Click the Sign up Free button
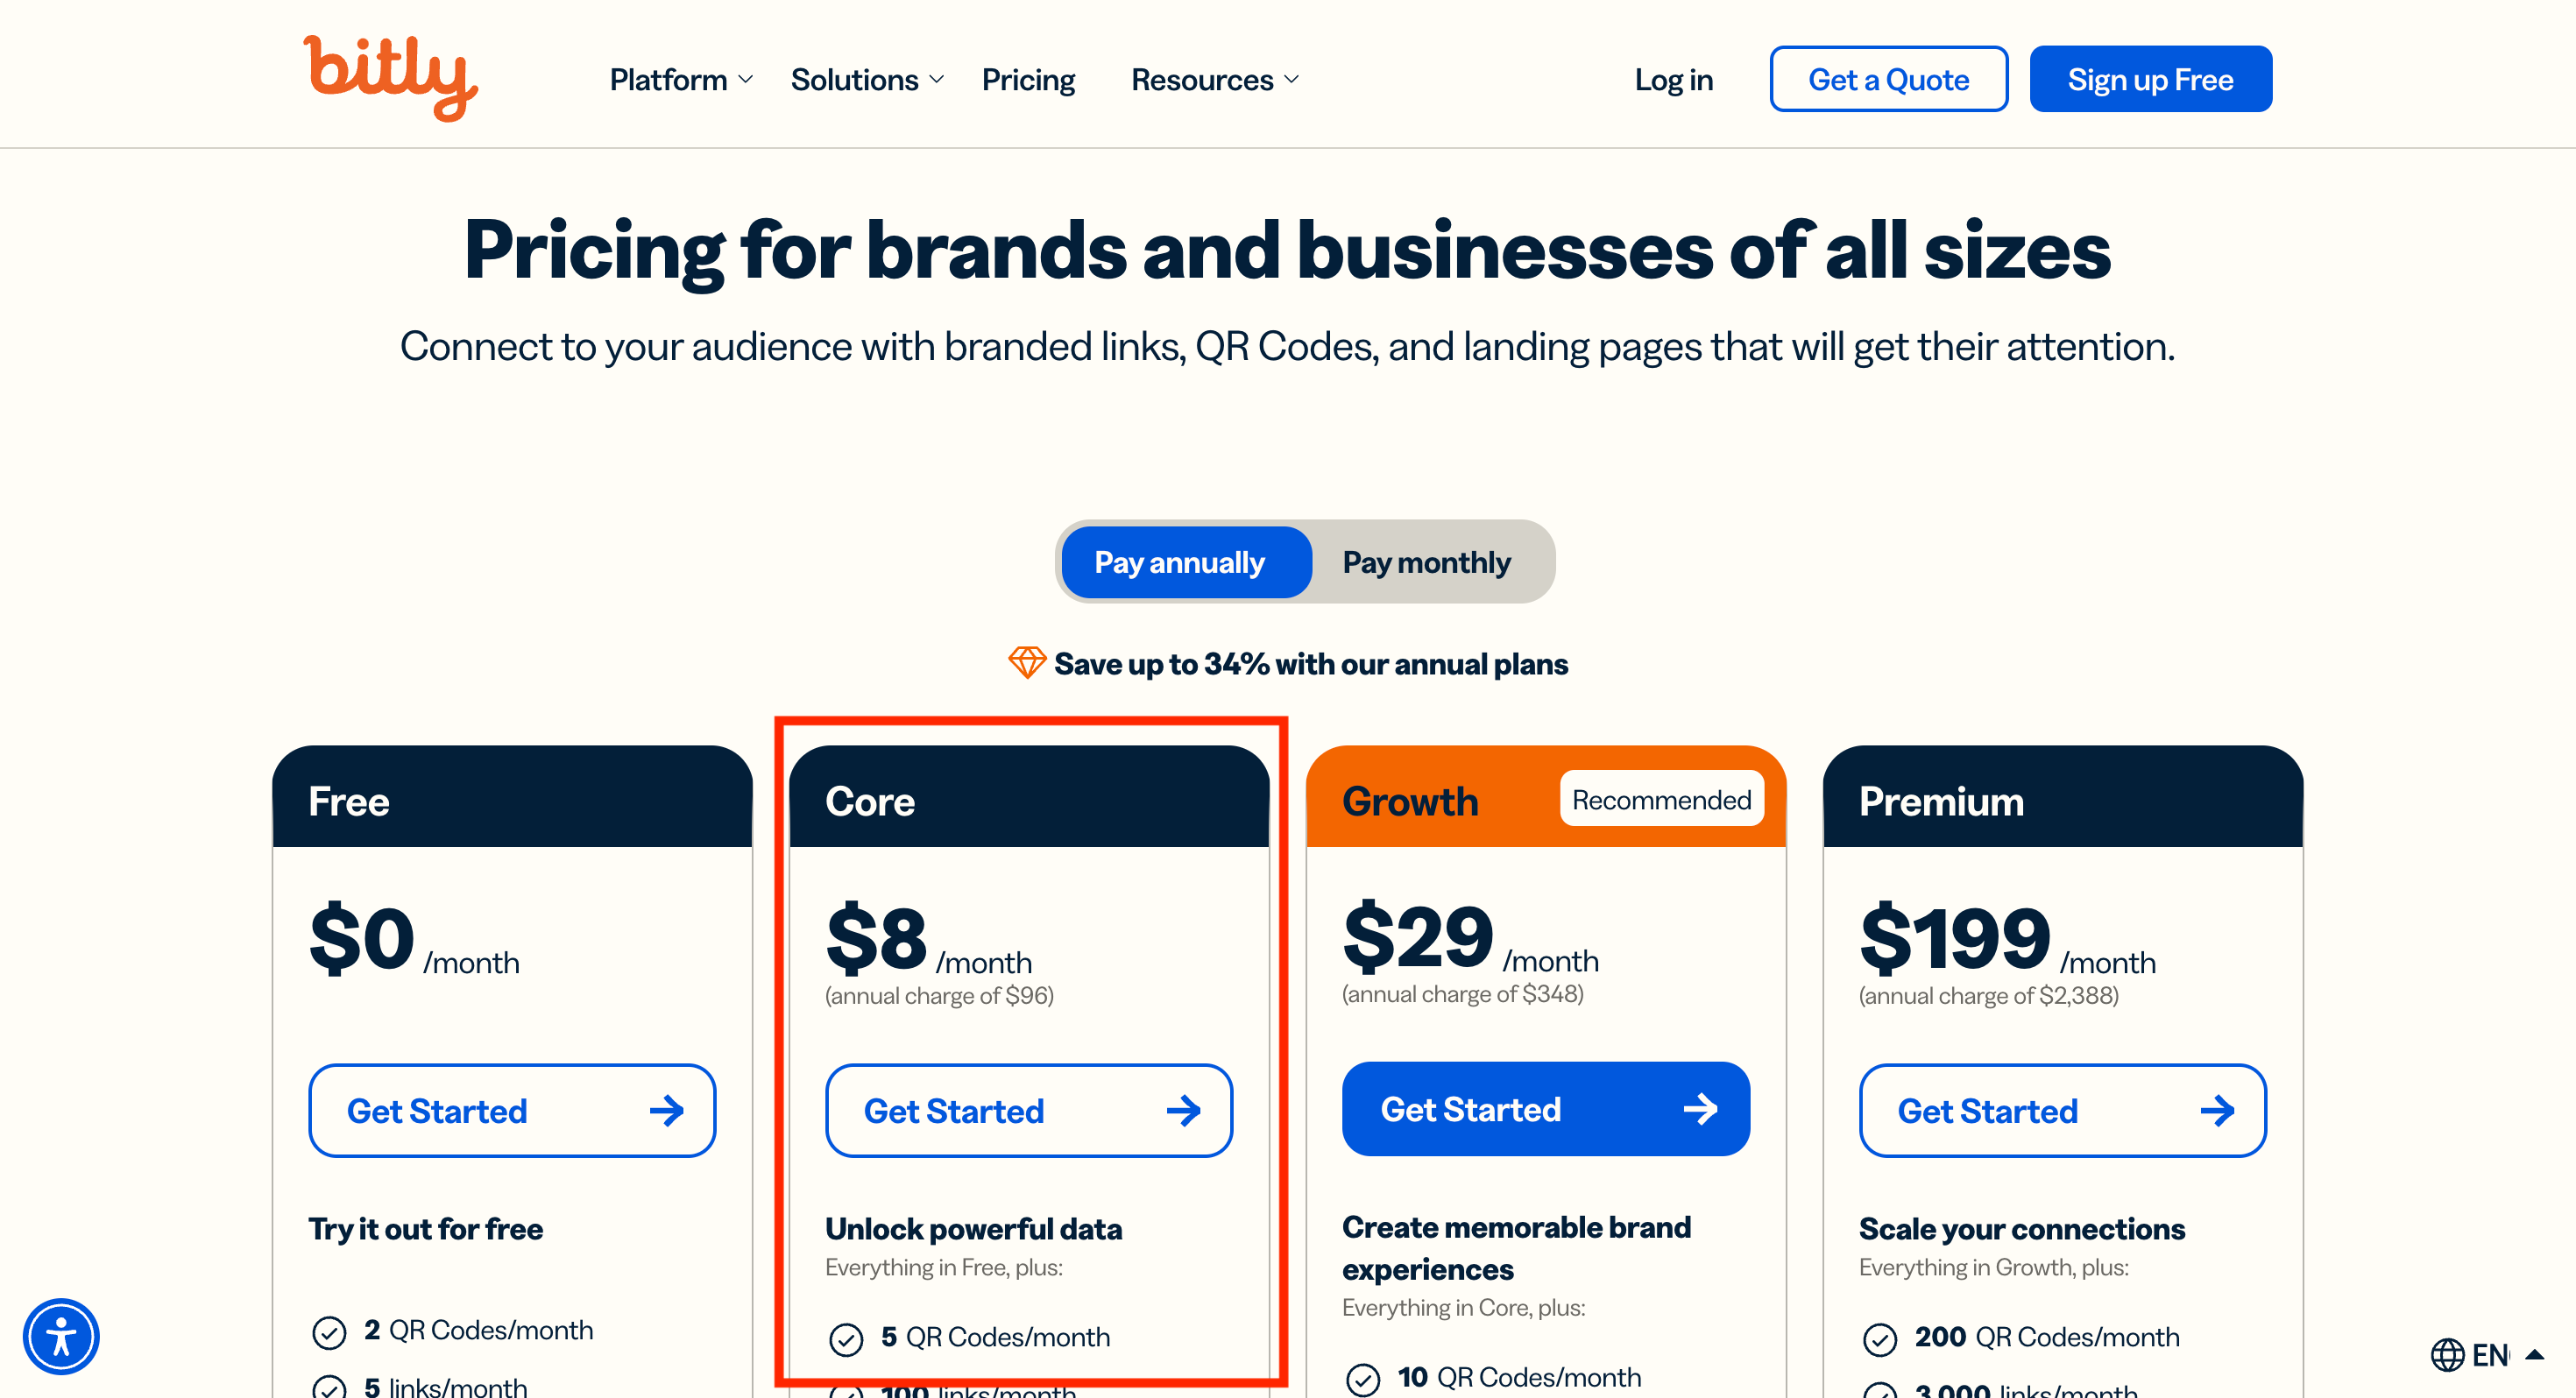2576x1398 pixels. [x=2150, y=79]
